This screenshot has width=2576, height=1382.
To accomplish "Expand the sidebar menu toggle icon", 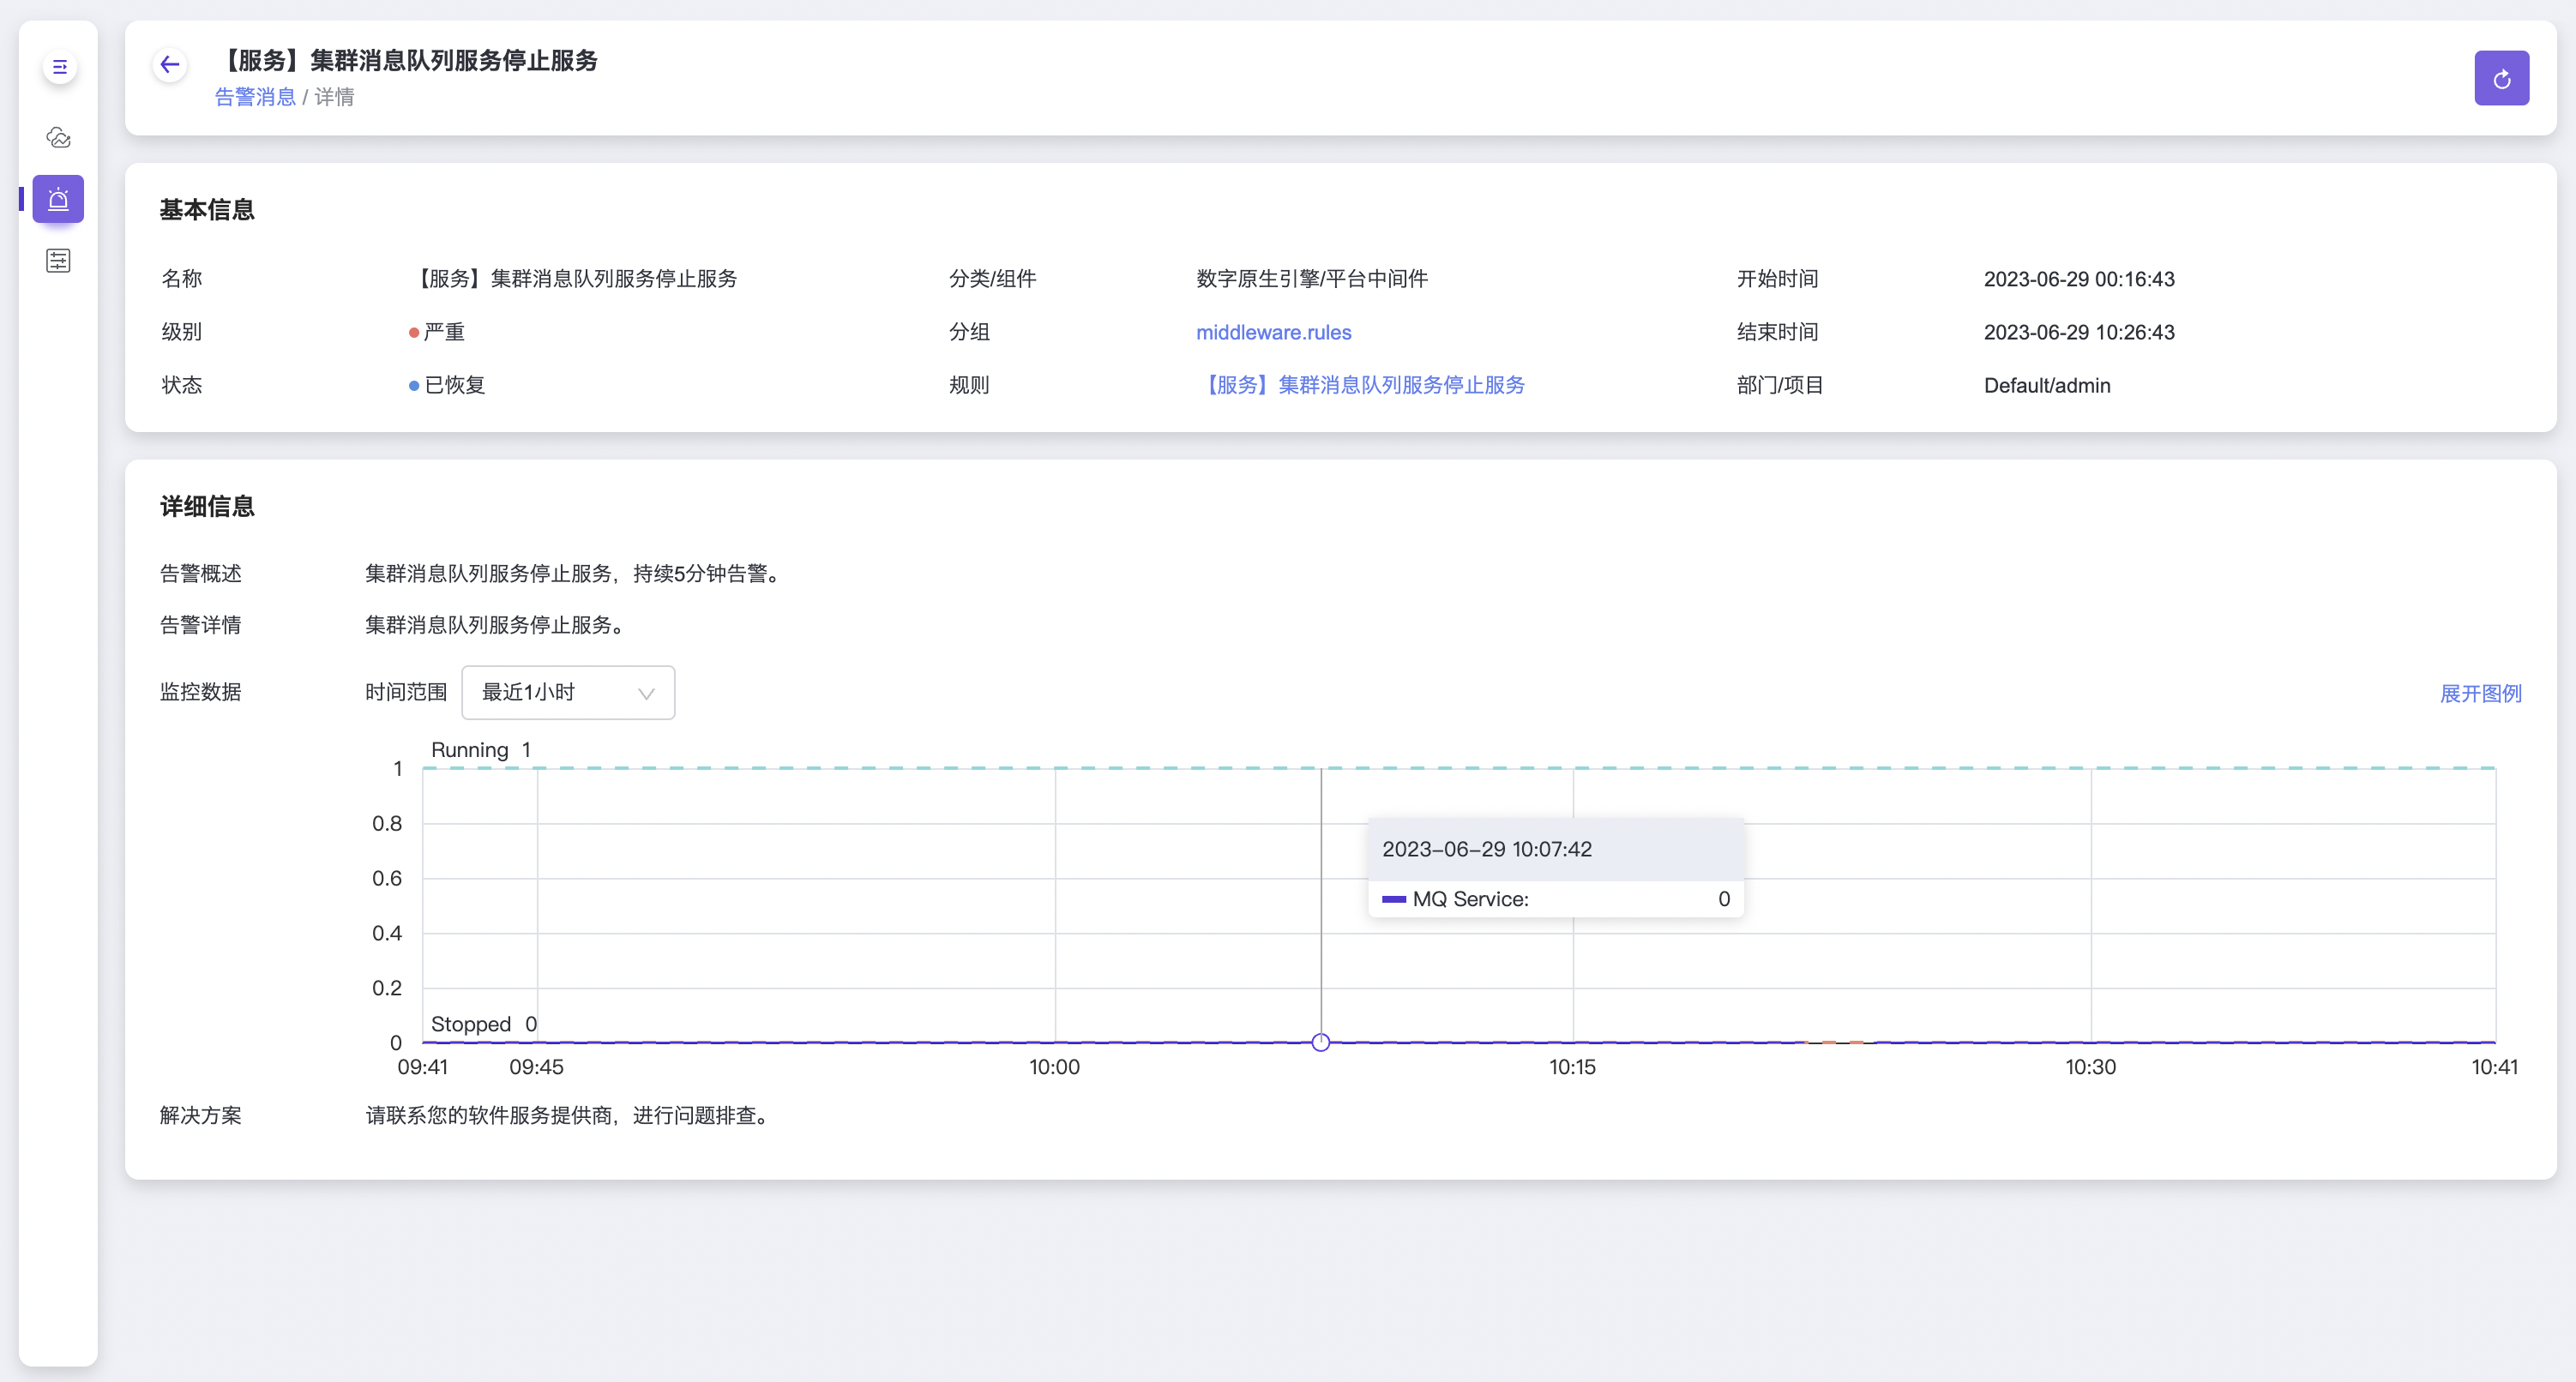I will (x=59, y=67).
